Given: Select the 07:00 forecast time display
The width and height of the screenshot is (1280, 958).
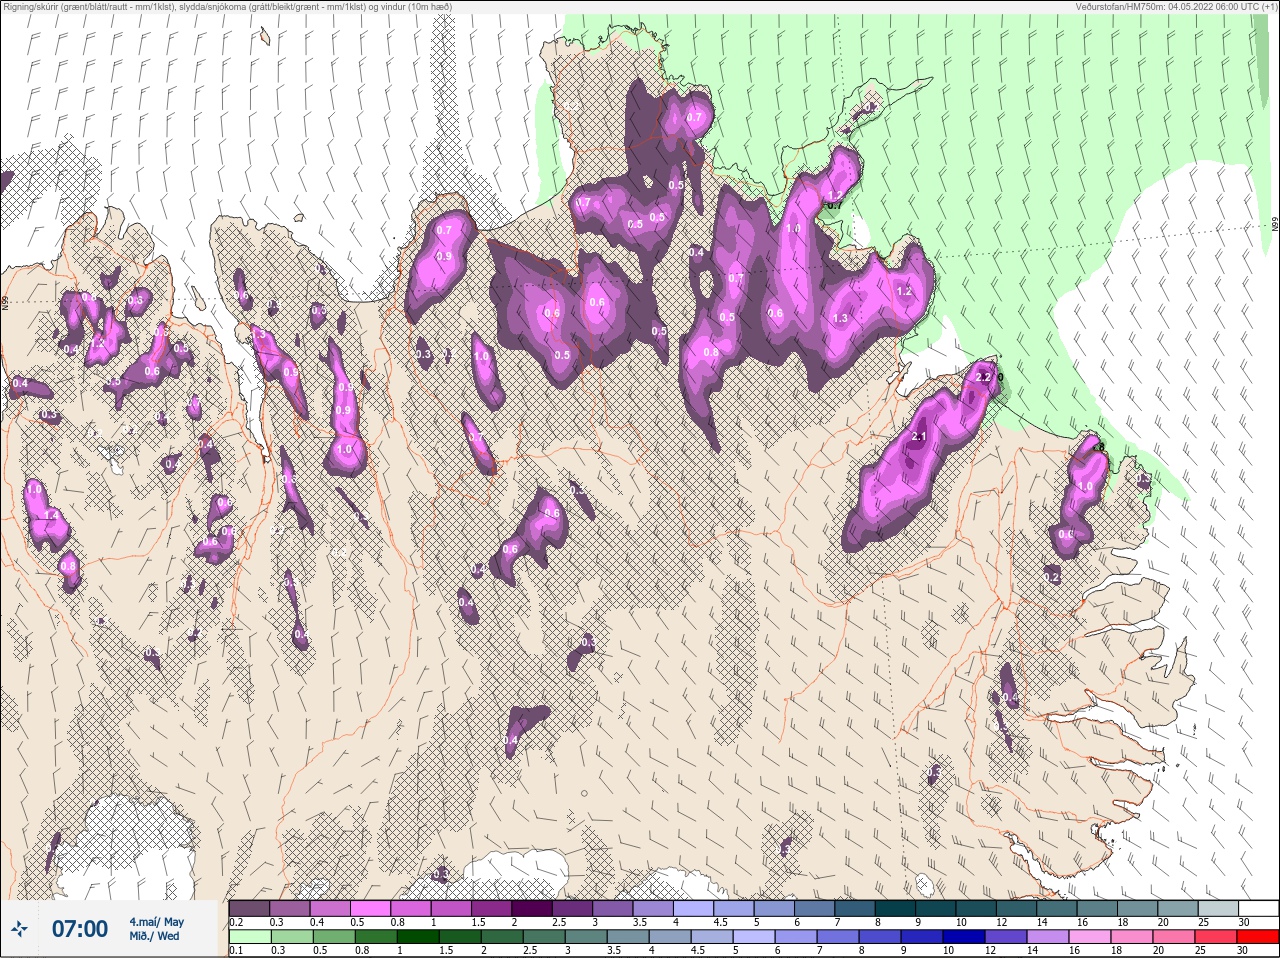Looking at the screenshot, I should click(x=79, y=929).
